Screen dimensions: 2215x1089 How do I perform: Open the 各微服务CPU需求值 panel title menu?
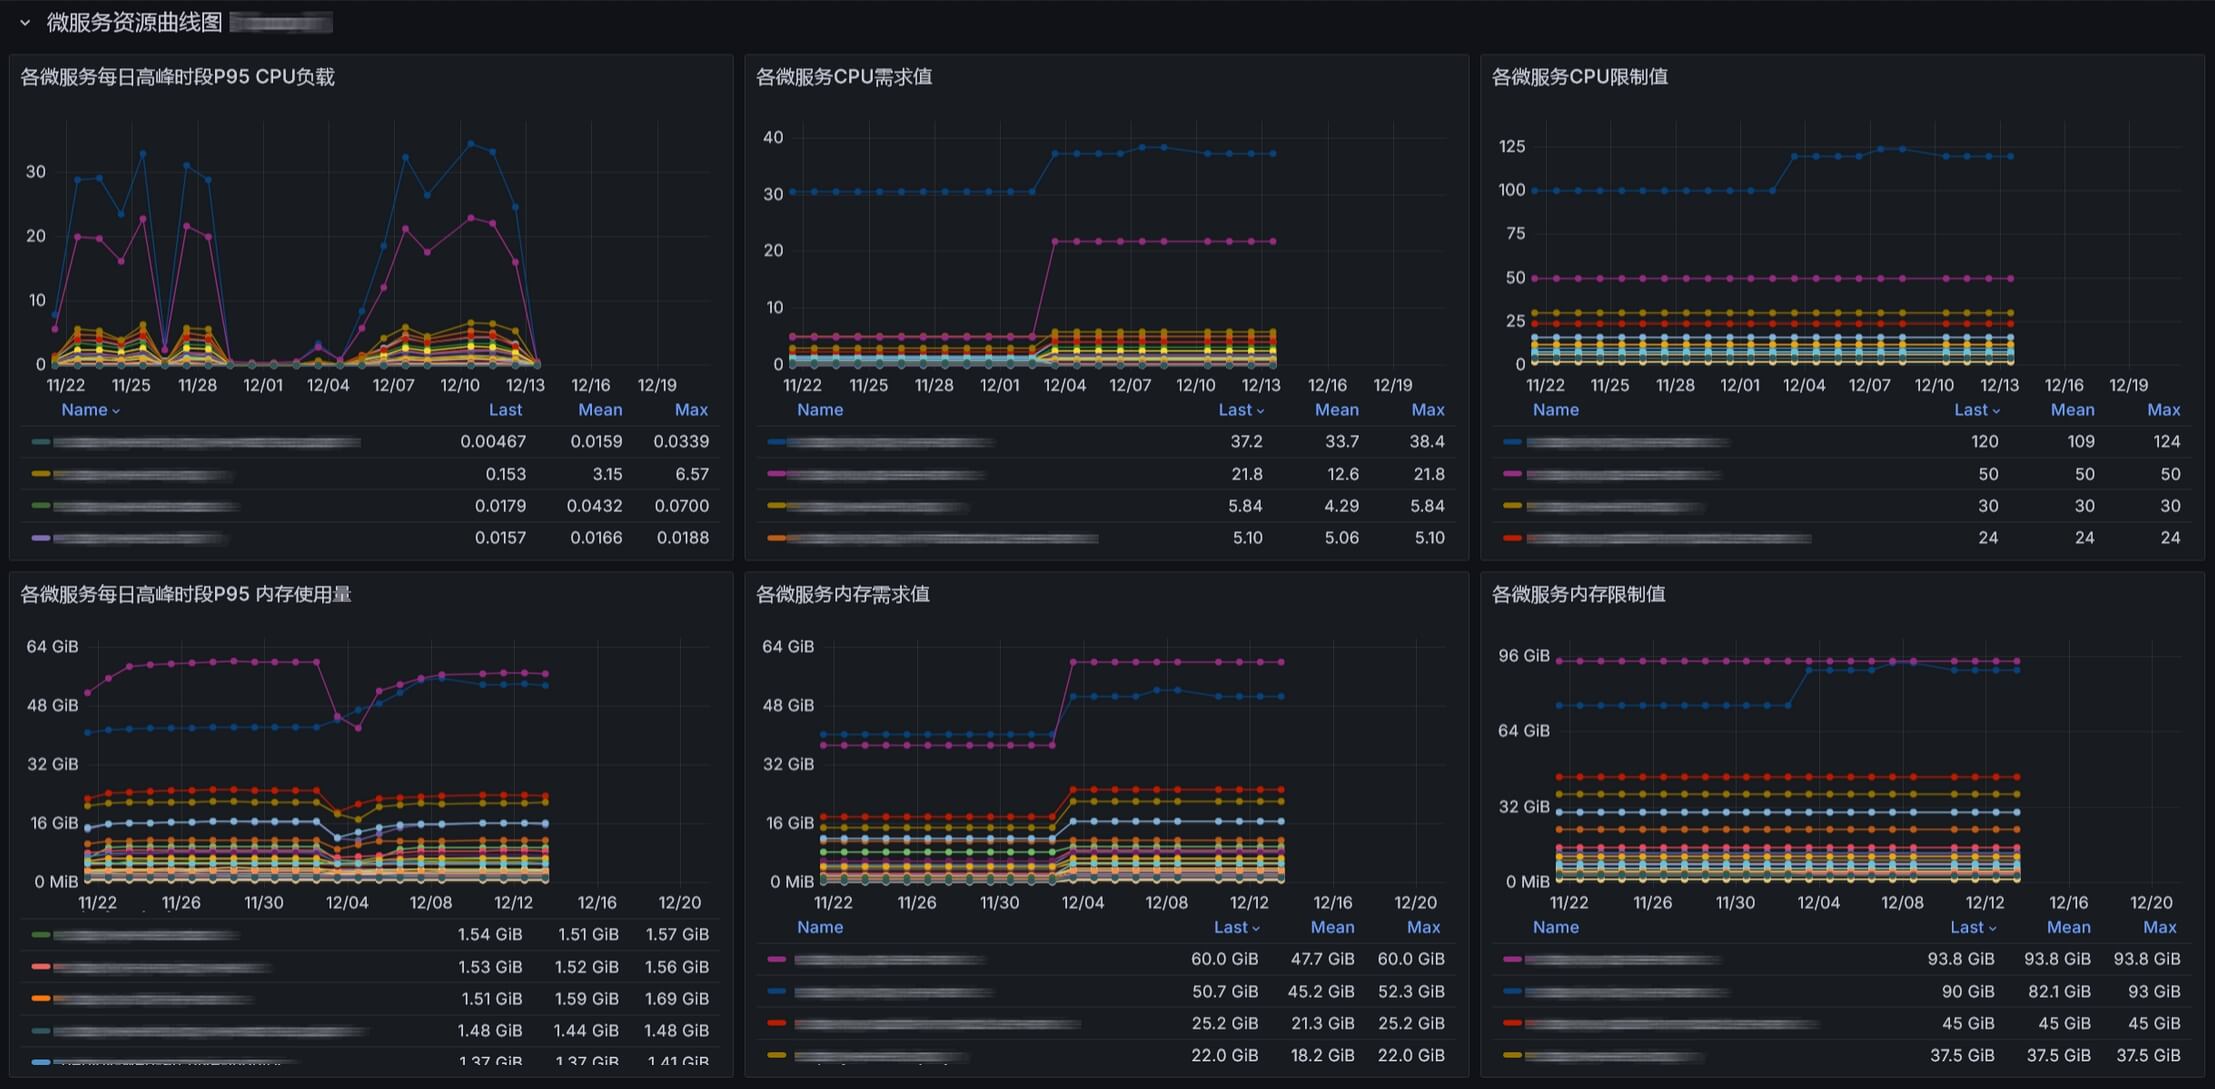click(x=844, y=77)
